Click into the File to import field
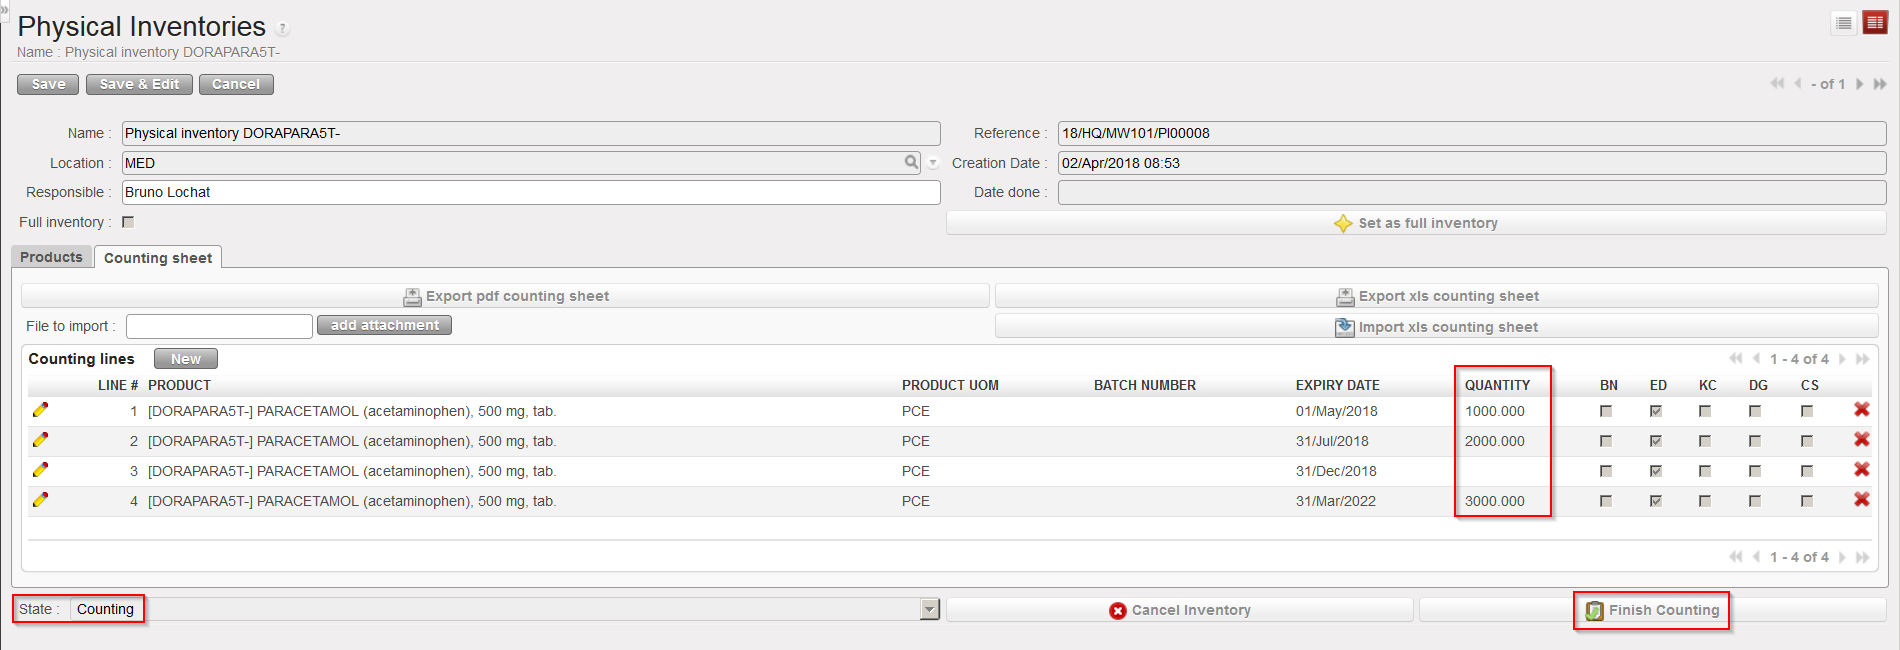 219,326
